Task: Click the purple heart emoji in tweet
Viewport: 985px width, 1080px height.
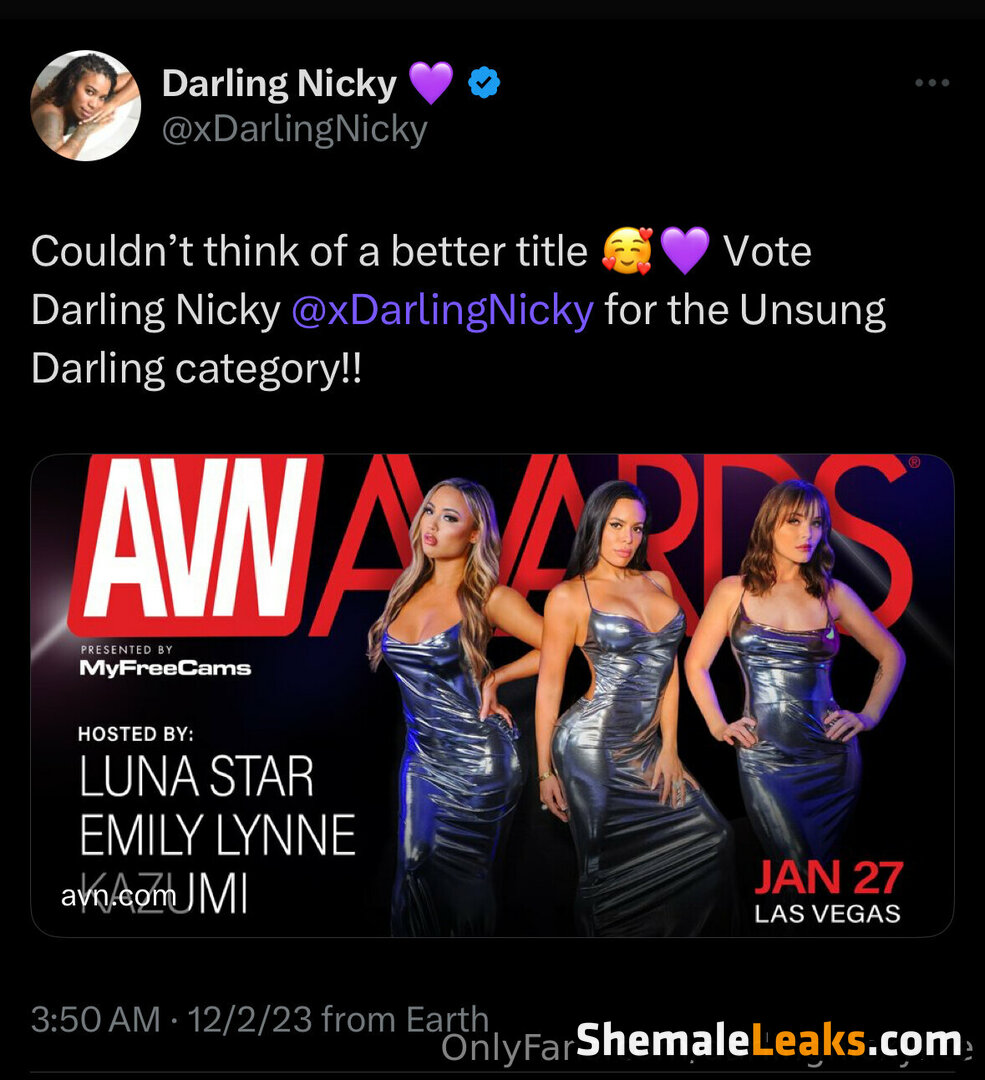Action: (685, 251)
